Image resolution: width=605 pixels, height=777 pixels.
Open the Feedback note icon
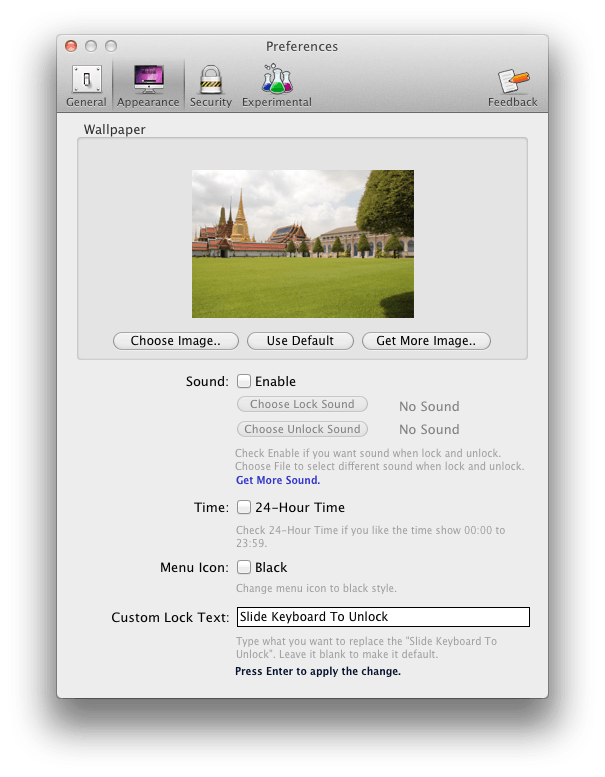tap(513, 81)
